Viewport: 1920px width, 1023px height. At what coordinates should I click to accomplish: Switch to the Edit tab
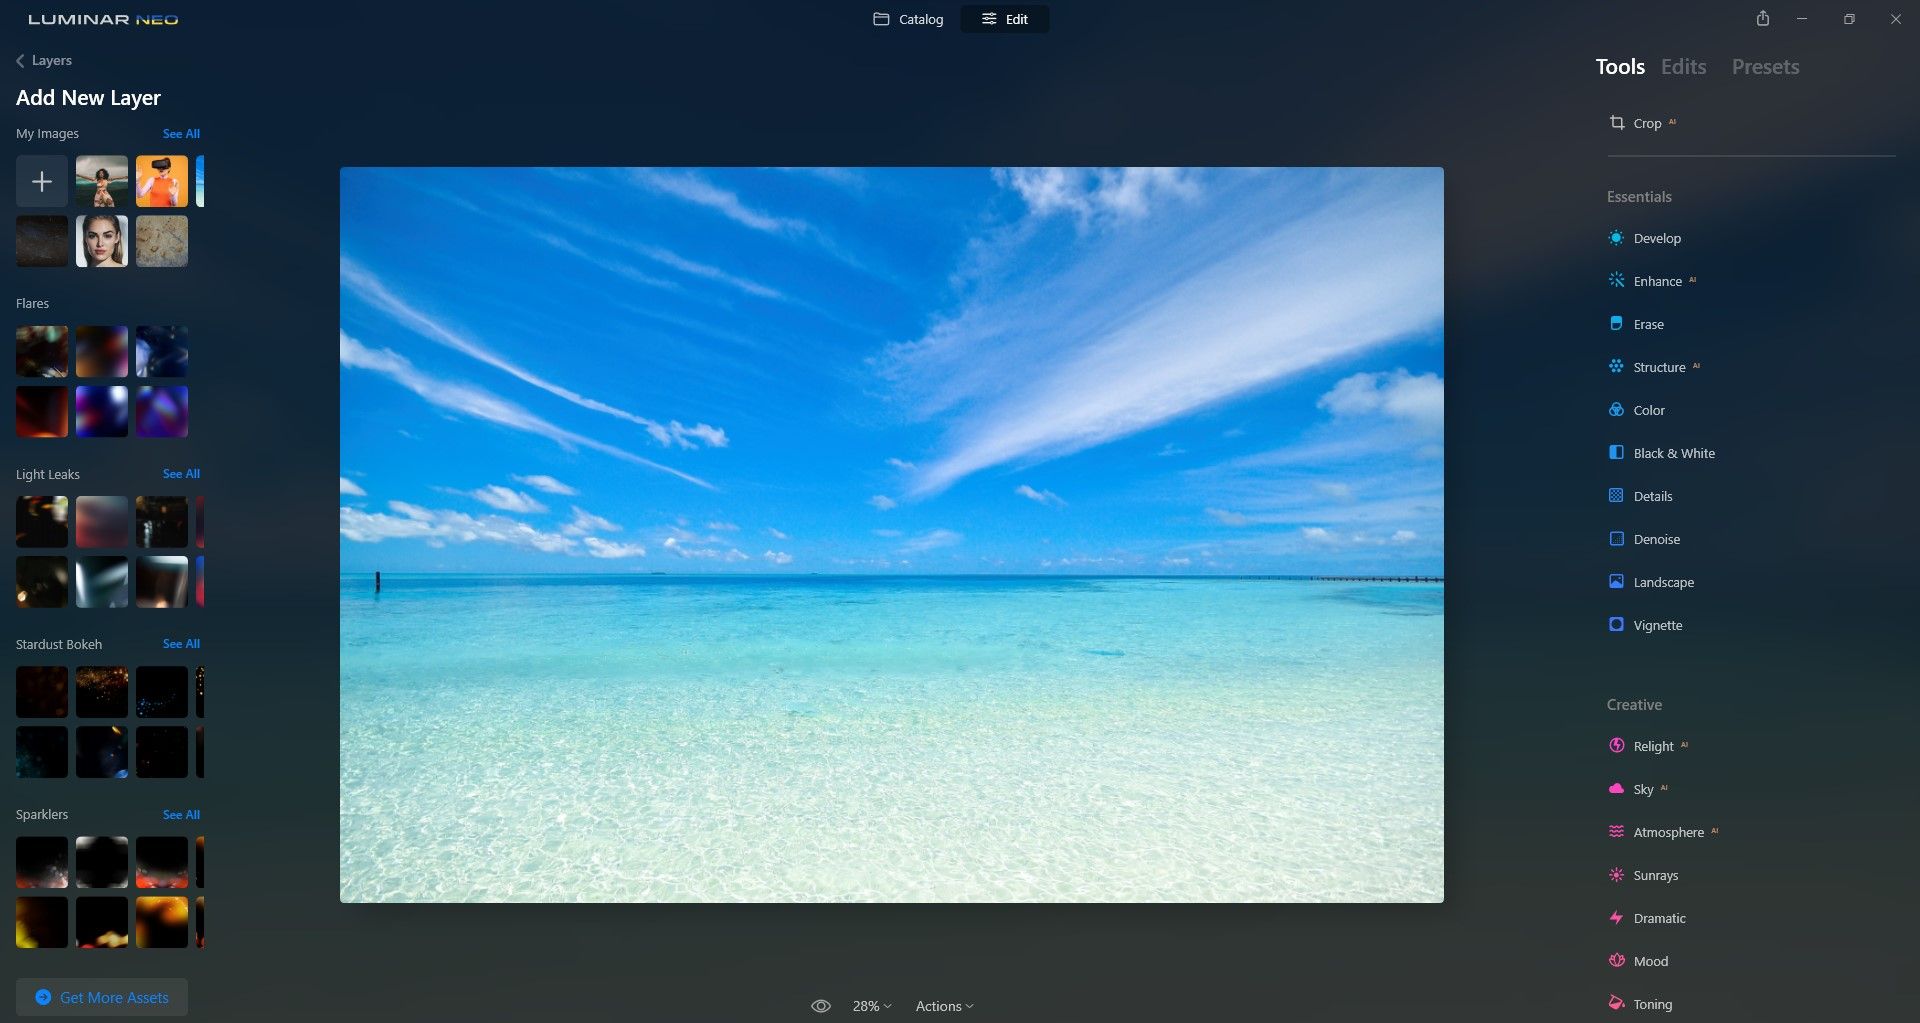coord(1005,19)
